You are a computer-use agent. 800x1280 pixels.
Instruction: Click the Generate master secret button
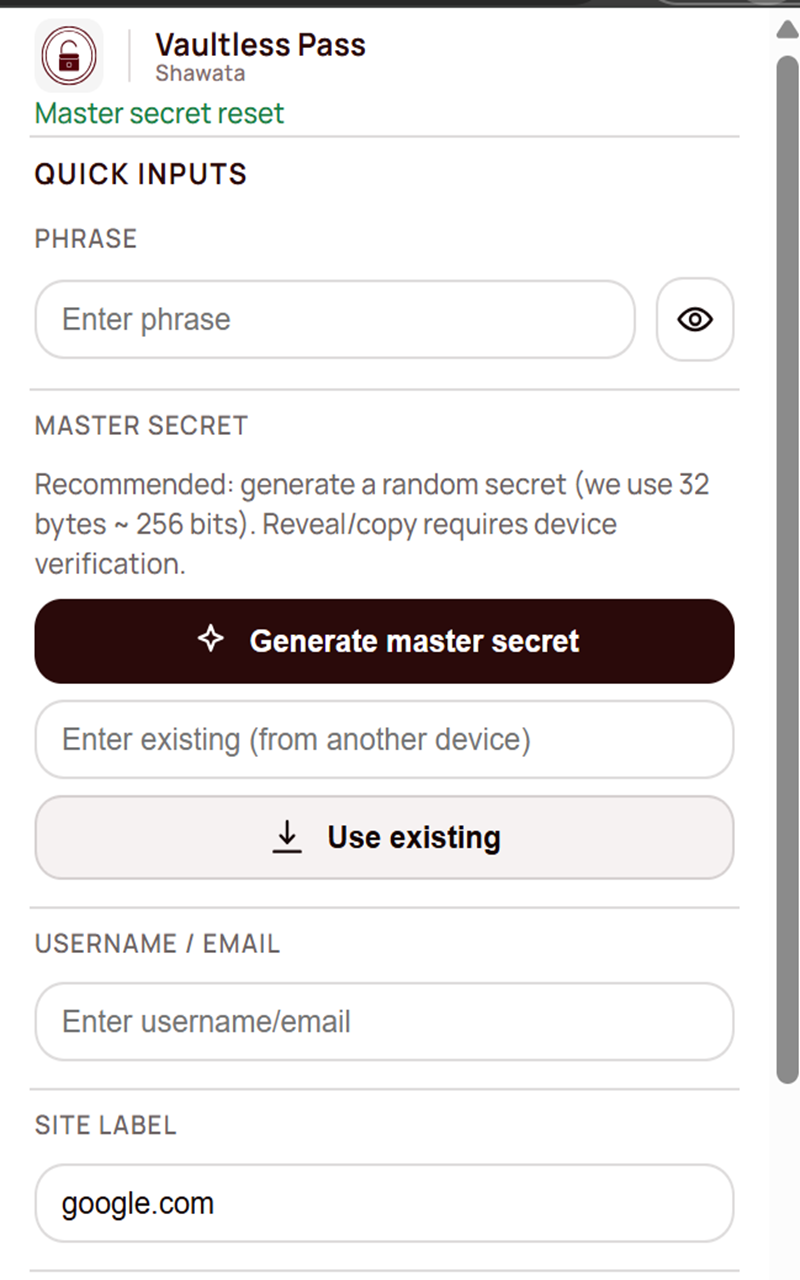384,640
